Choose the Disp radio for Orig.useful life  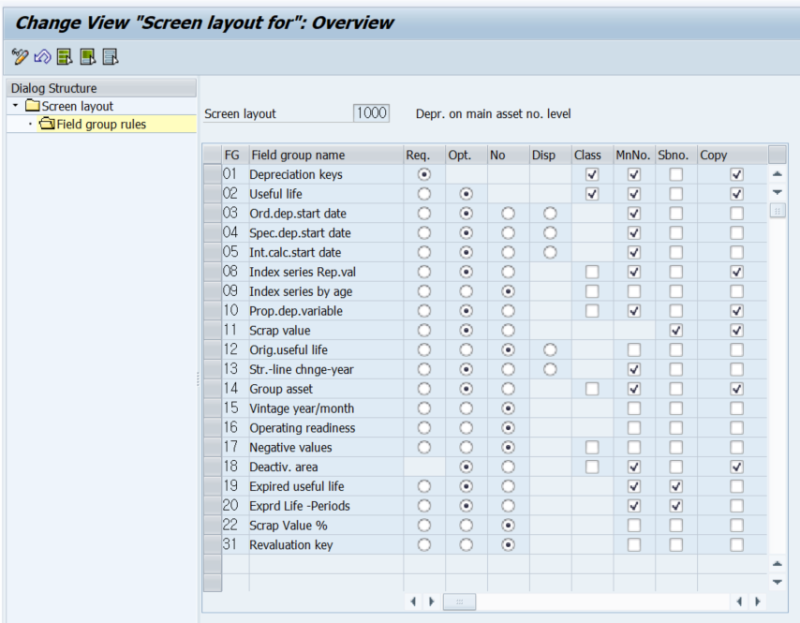click(549, 350)
